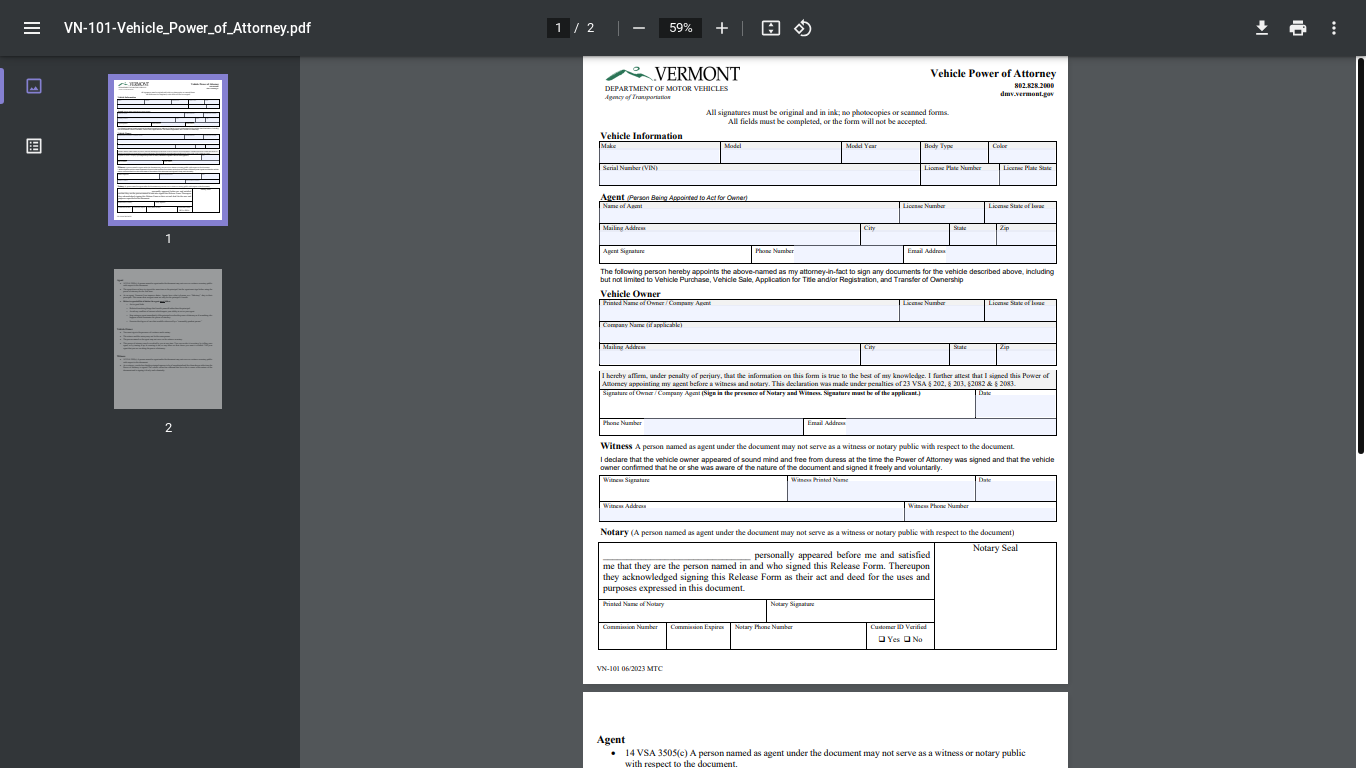Click the Notary Phone Number field

798,636
